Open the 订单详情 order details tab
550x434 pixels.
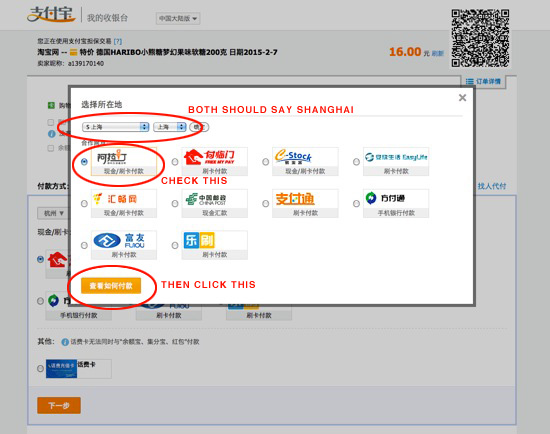pos(483,81)
